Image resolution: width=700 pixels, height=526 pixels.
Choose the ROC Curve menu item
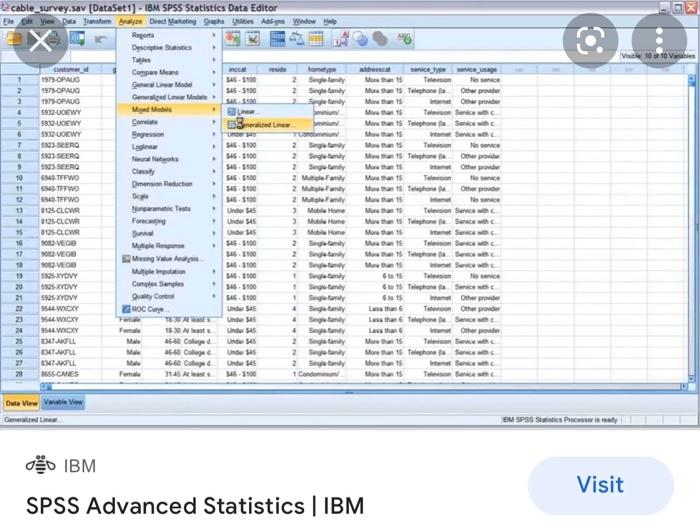click(169, 309)
